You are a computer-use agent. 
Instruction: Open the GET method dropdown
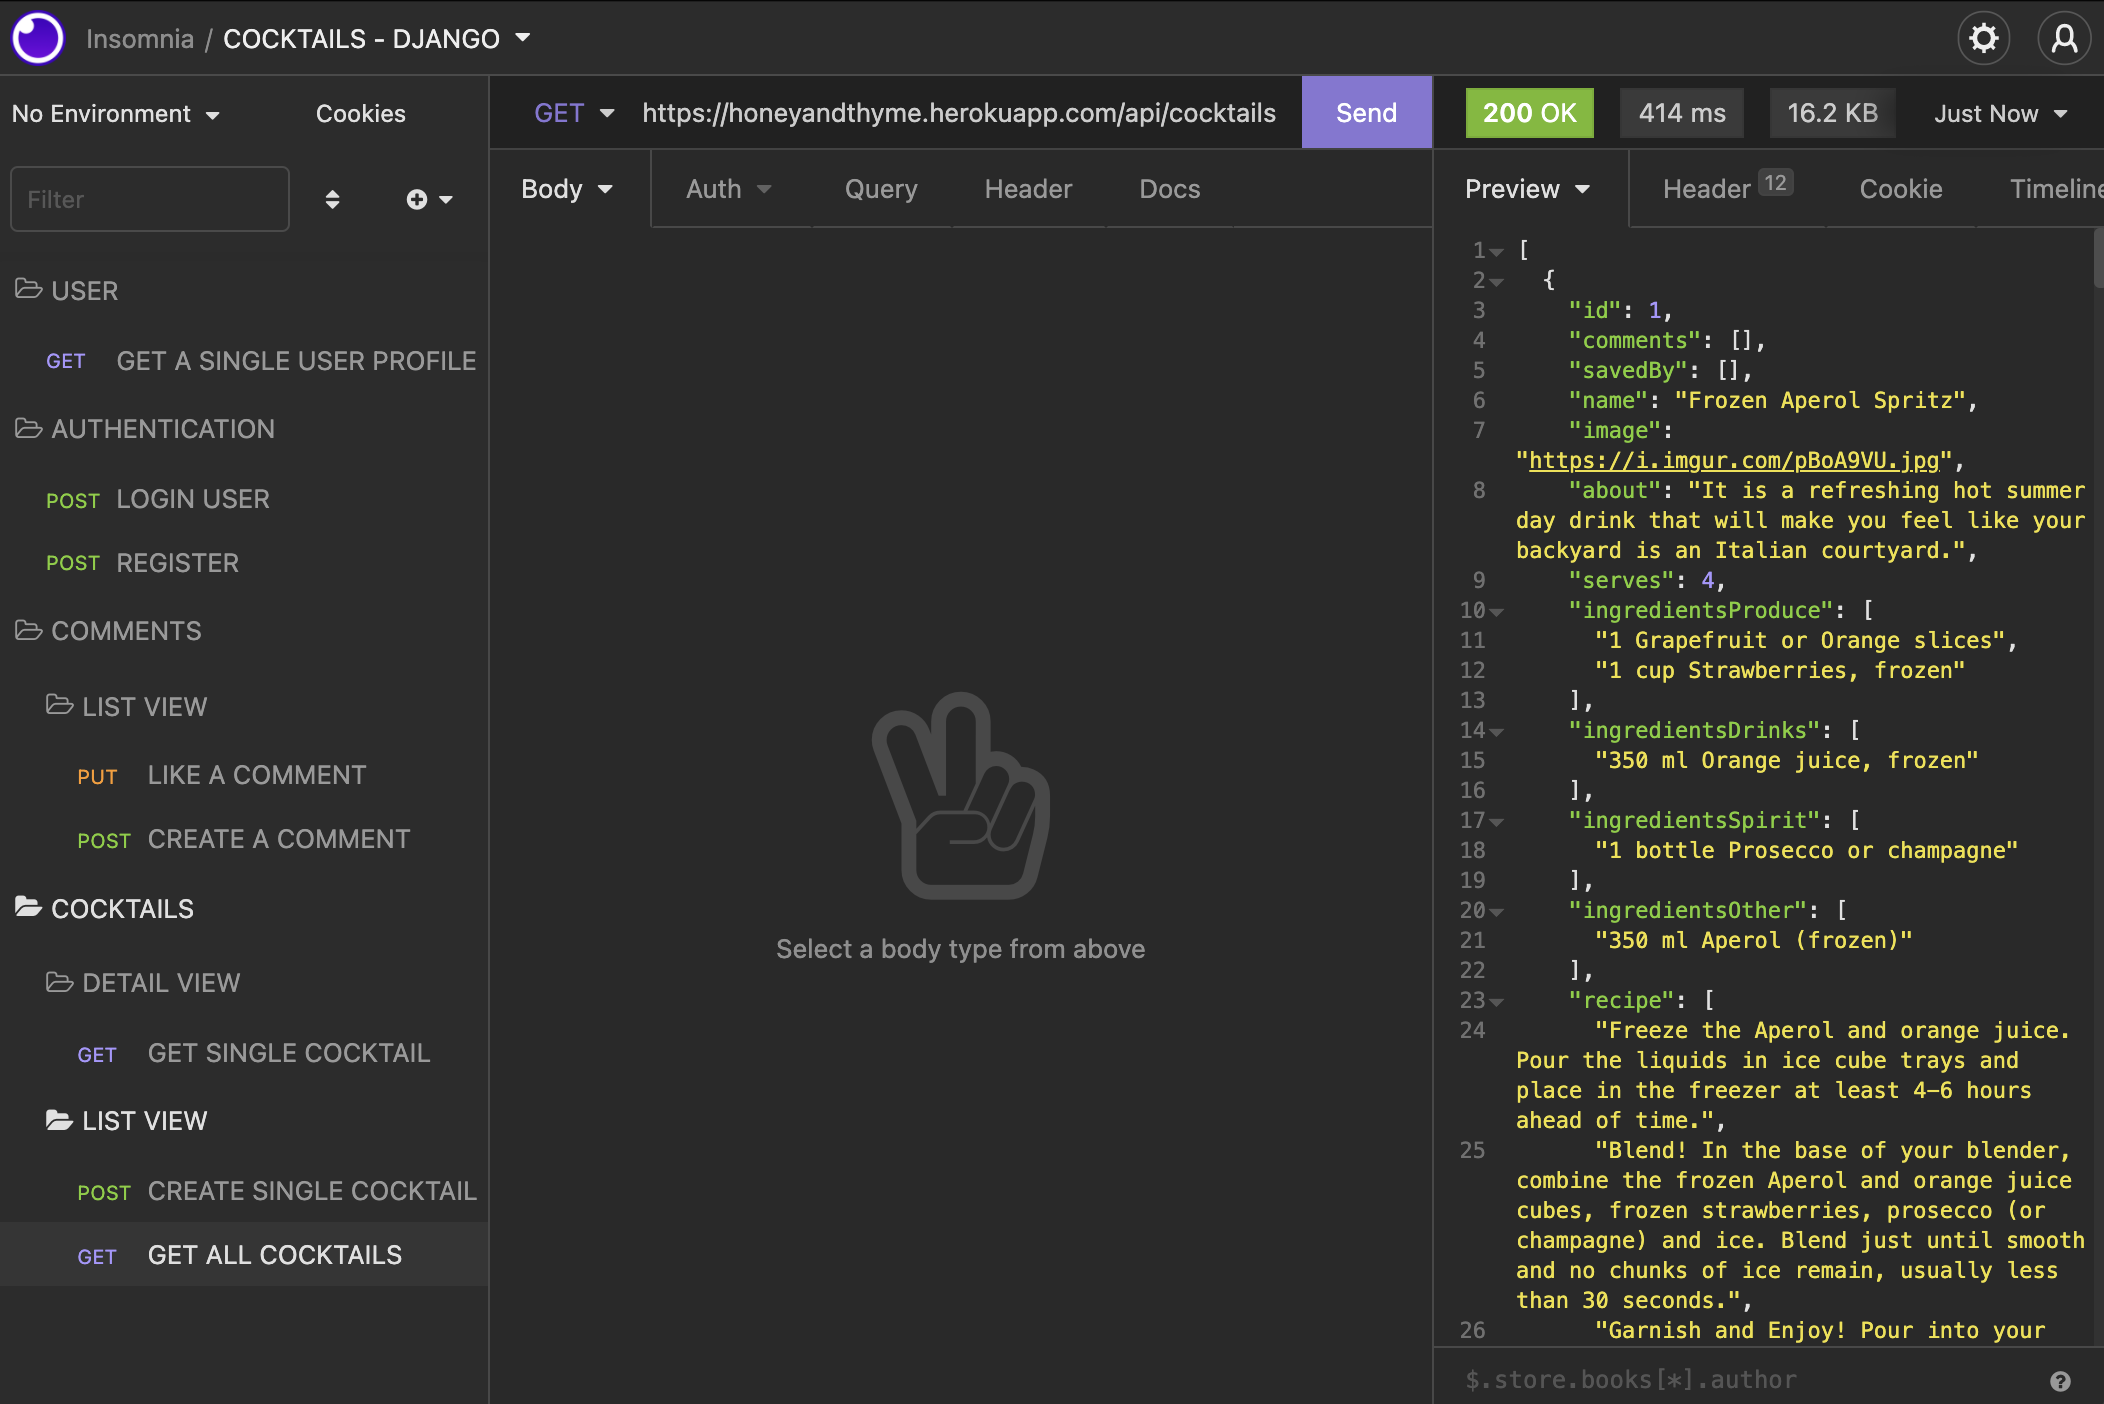tap(573, 113)
